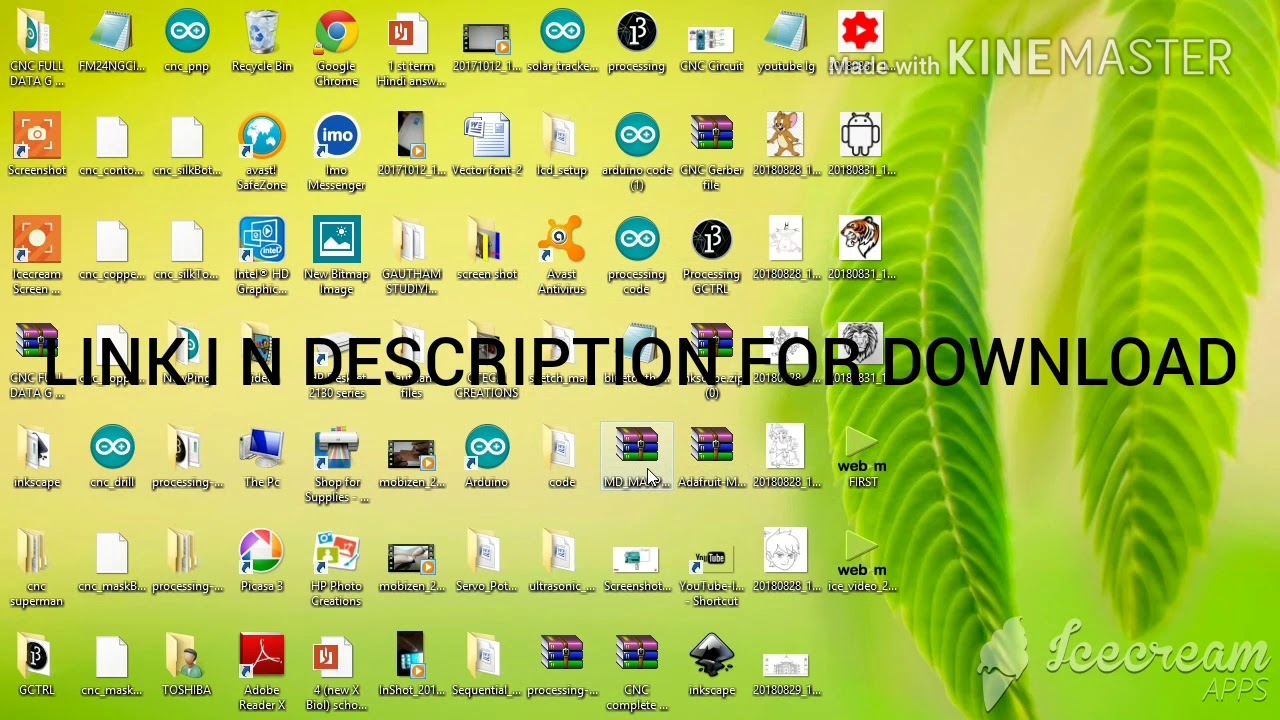
Task: Select the CNC complete archive file
Action: [637, 673]
